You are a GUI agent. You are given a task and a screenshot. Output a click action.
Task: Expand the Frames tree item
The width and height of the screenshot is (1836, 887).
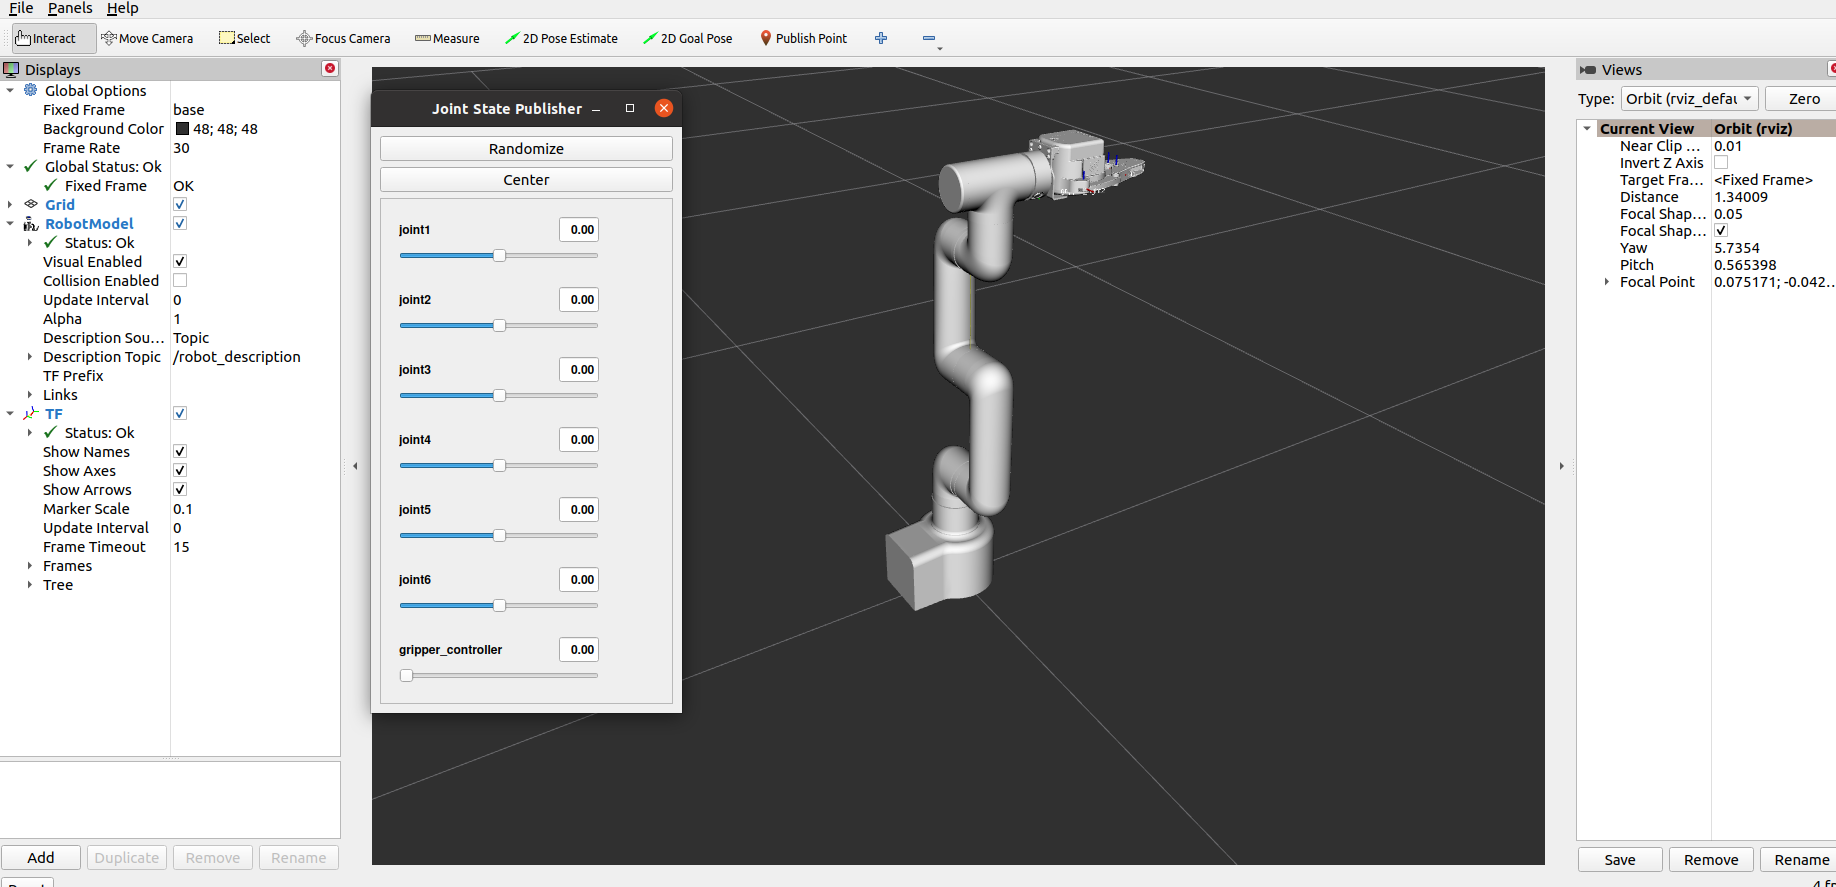tap(30, 566)
